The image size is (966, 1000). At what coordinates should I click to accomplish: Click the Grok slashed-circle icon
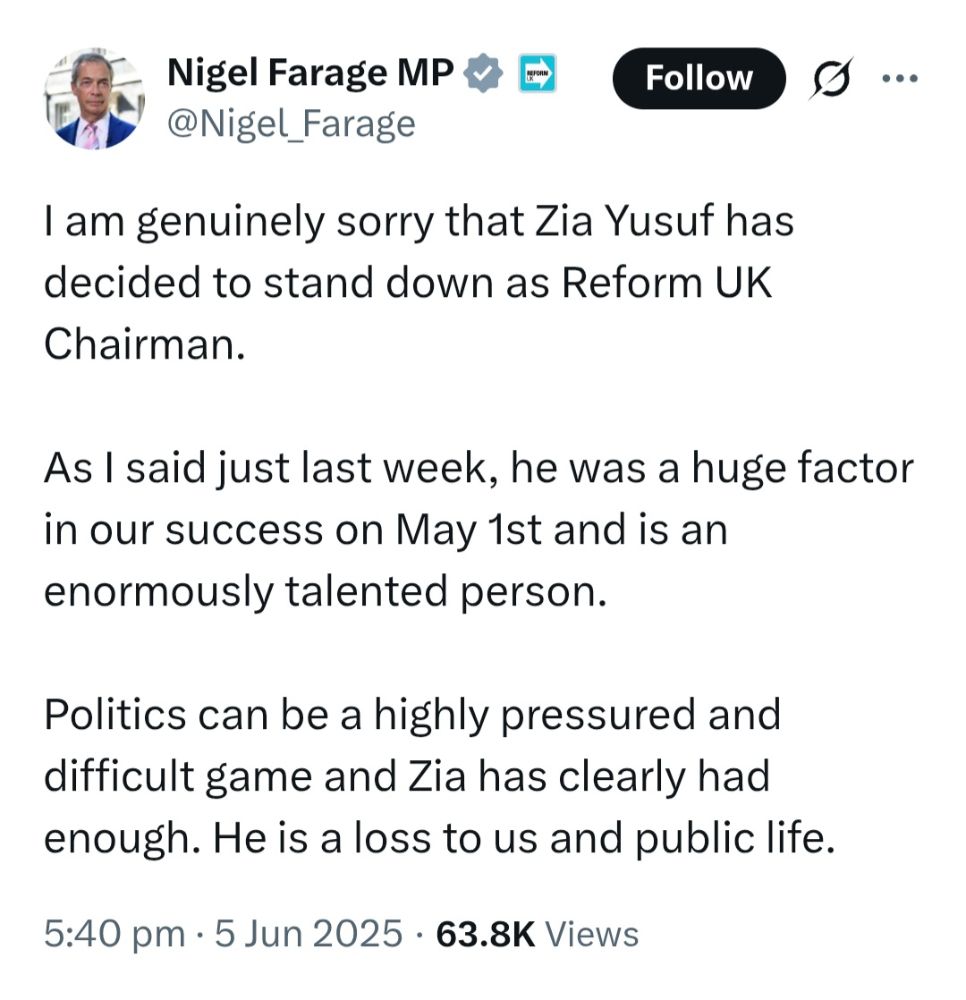click(832, 78)
